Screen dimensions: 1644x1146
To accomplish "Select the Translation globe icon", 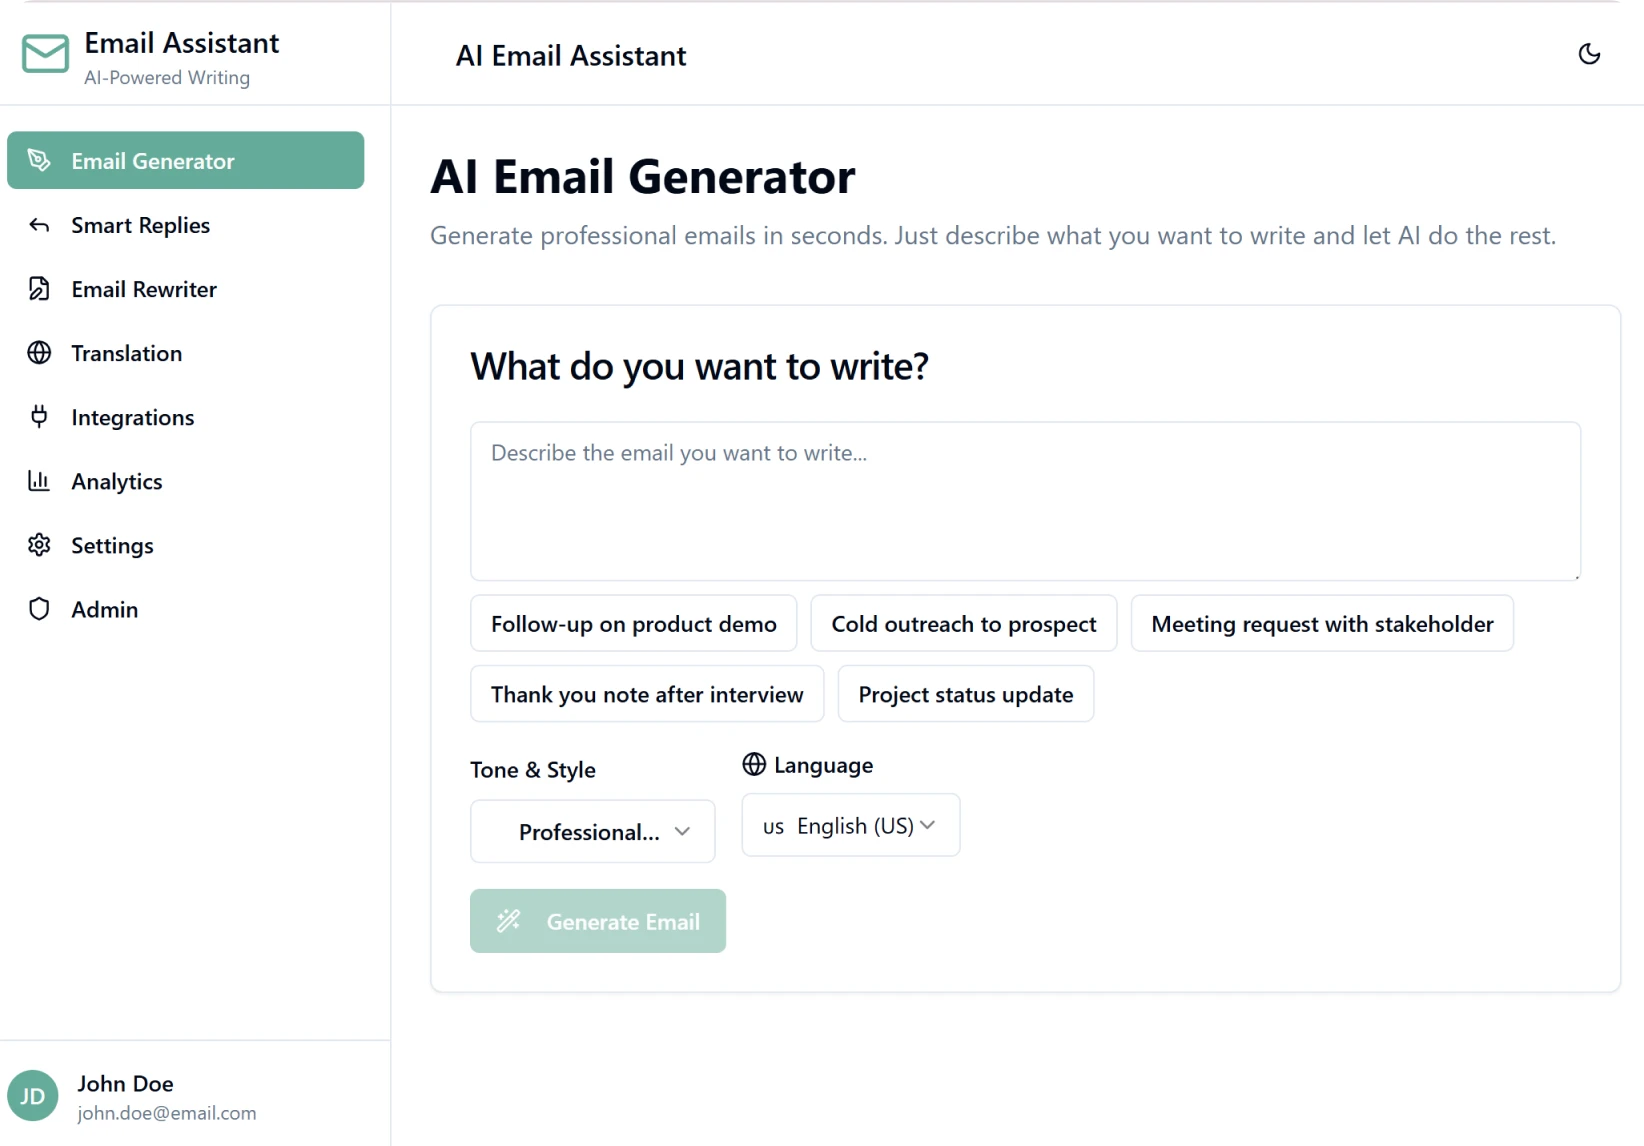I will click(39, 353).
